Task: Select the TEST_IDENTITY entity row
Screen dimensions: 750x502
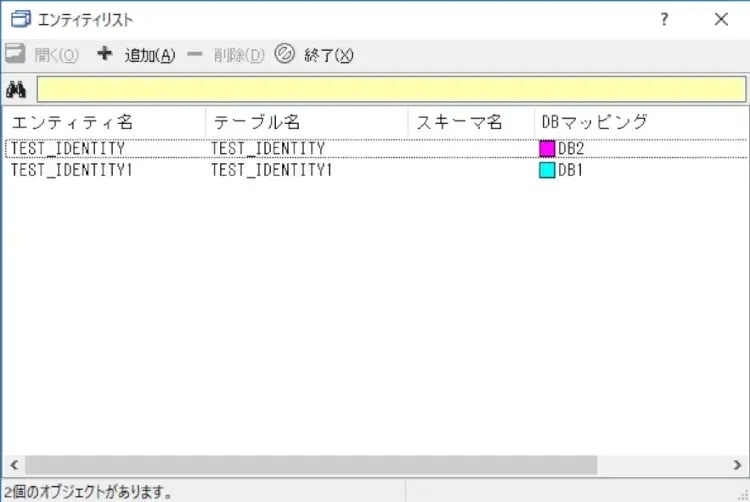Action: [x=68, y=149]
